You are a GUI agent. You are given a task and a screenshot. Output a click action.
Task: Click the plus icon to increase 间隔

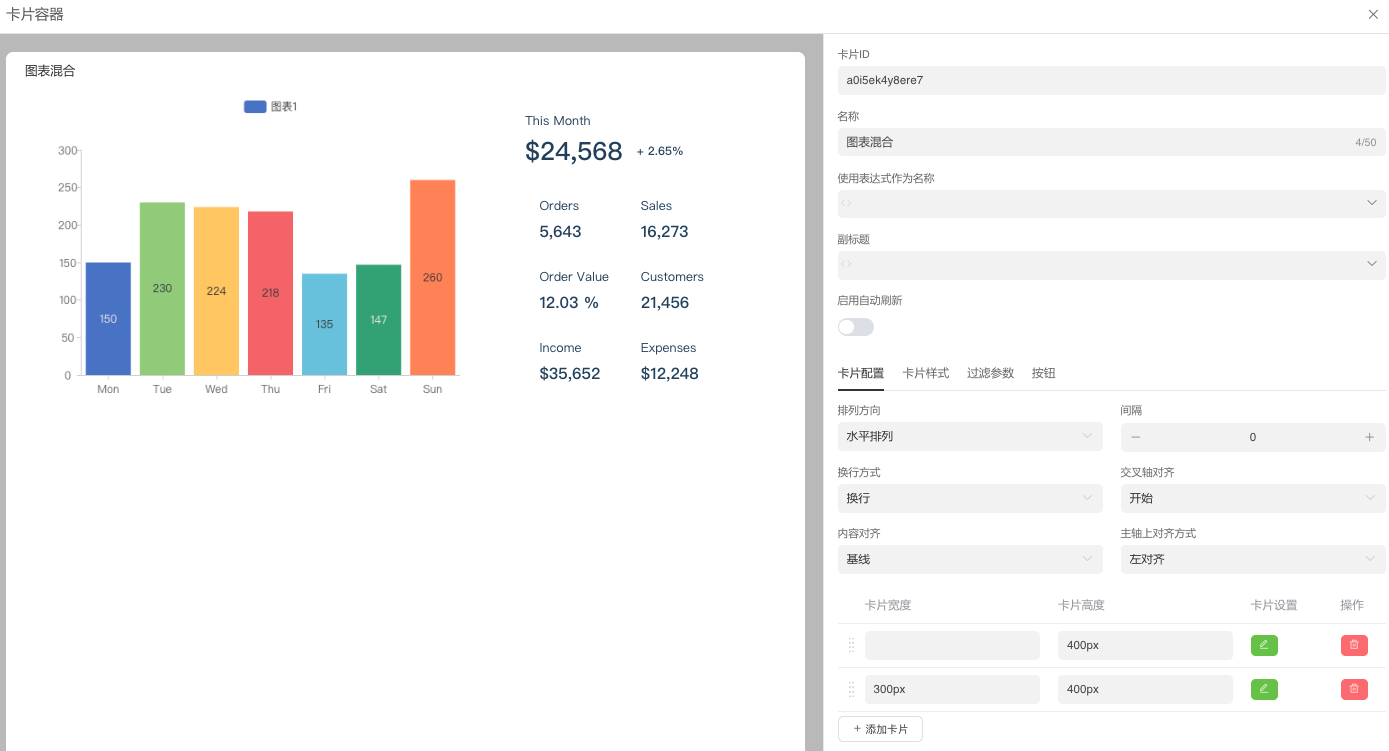coord(1369,437)
